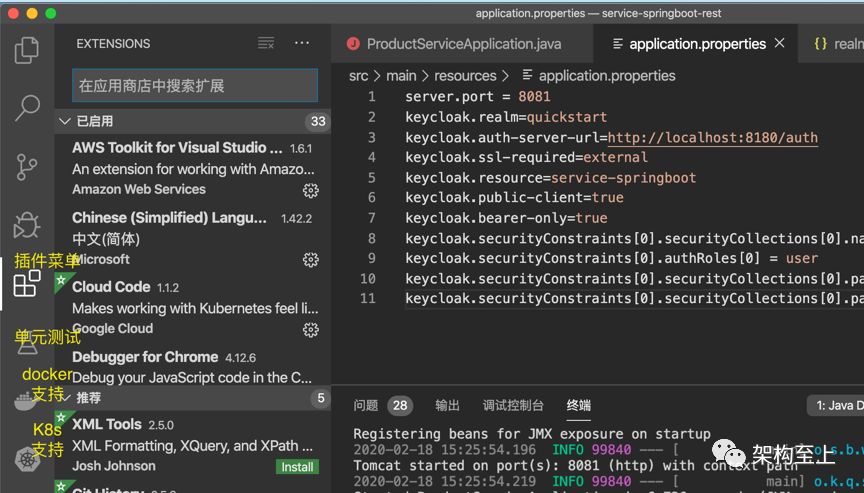The image size is (864, 493).
Task: Click src in the breadcrumb path
Action: pyautogui.click(x=359, y=76)
